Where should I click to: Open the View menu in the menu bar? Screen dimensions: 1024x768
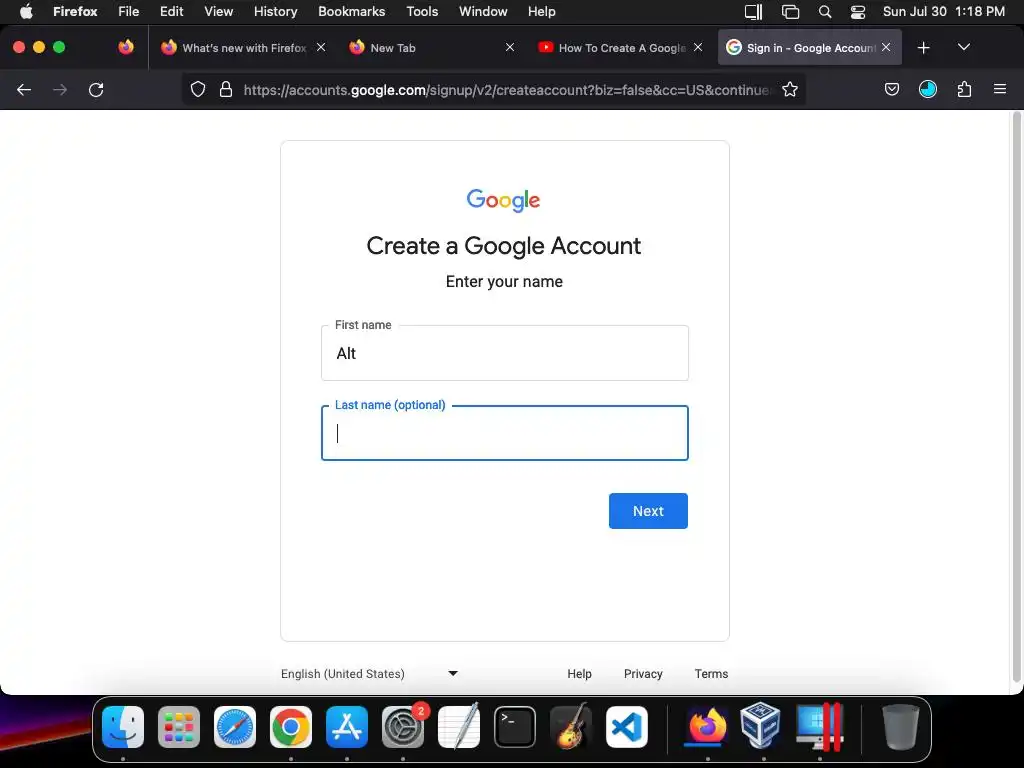click(x=218, y=11)
